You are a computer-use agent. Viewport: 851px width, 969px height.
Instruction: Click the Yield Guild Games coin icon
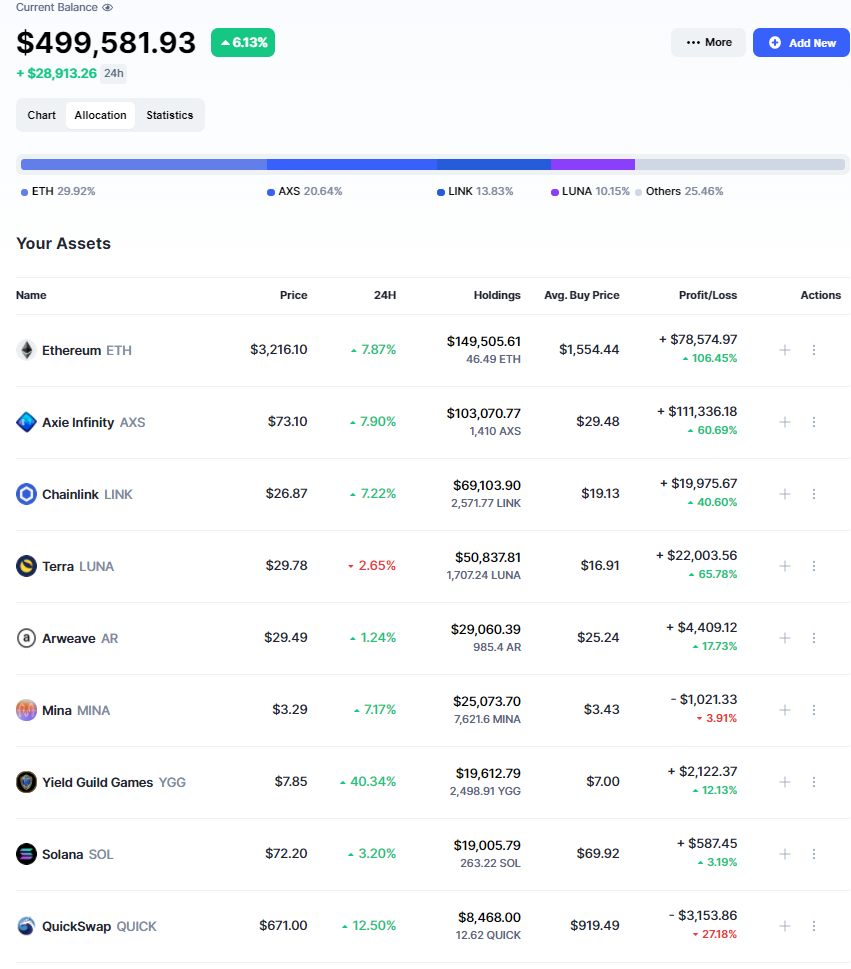(x=26, y=782)
